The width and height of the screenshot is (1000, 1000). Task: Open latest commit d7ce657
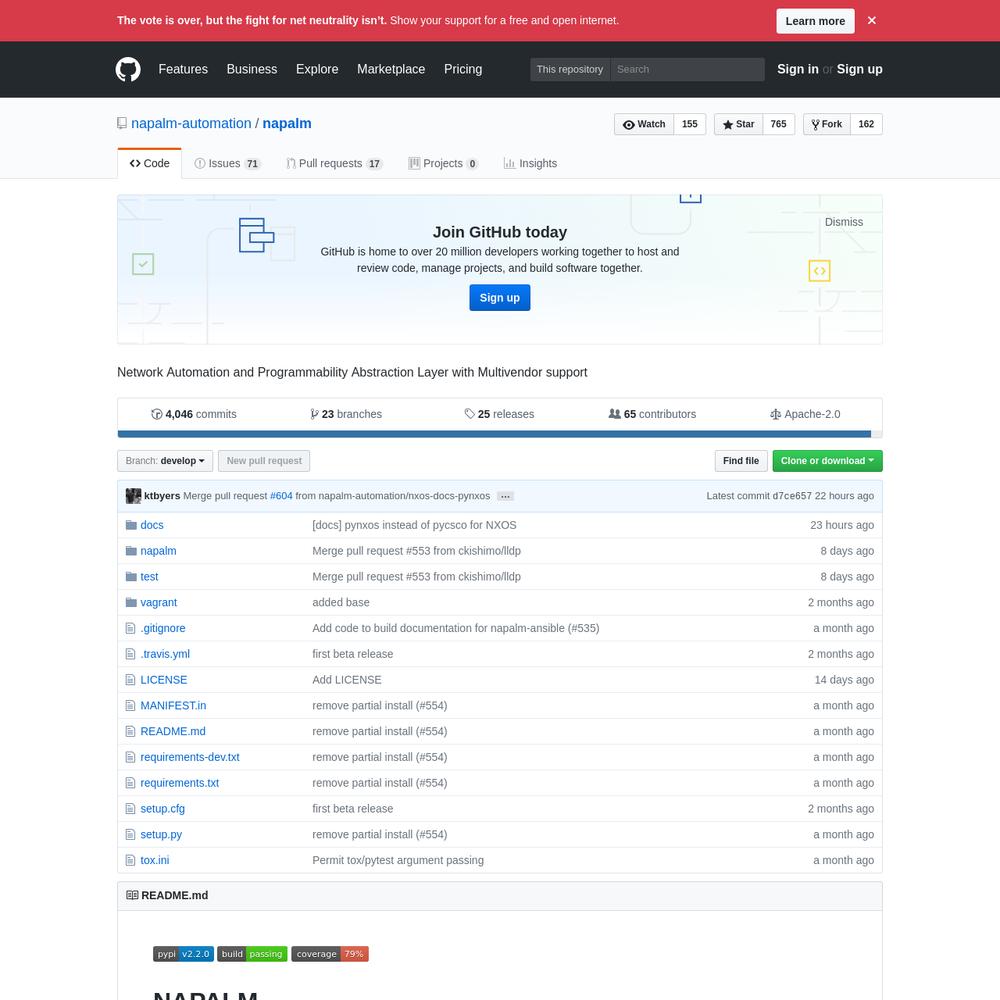[791, 496]
